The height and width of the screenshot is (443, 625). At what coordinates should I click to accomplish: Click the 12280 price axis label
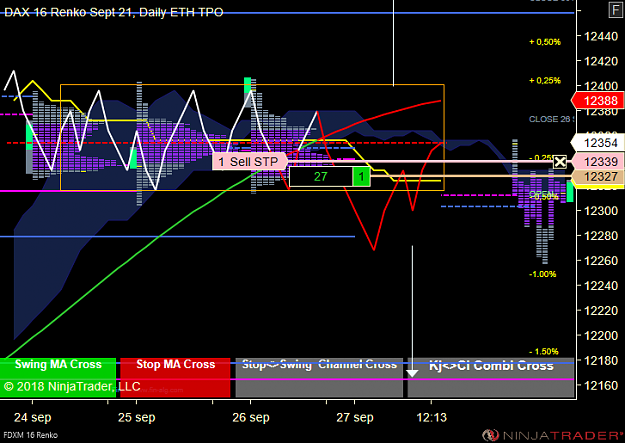pos(601,236)
